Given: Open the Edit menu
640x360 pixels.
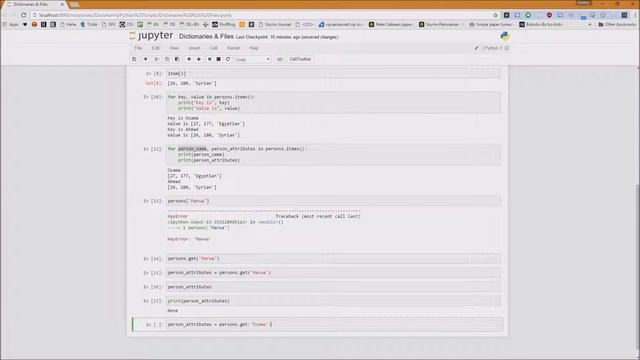Looking at the screenshot, I should (x=156, y=48).
